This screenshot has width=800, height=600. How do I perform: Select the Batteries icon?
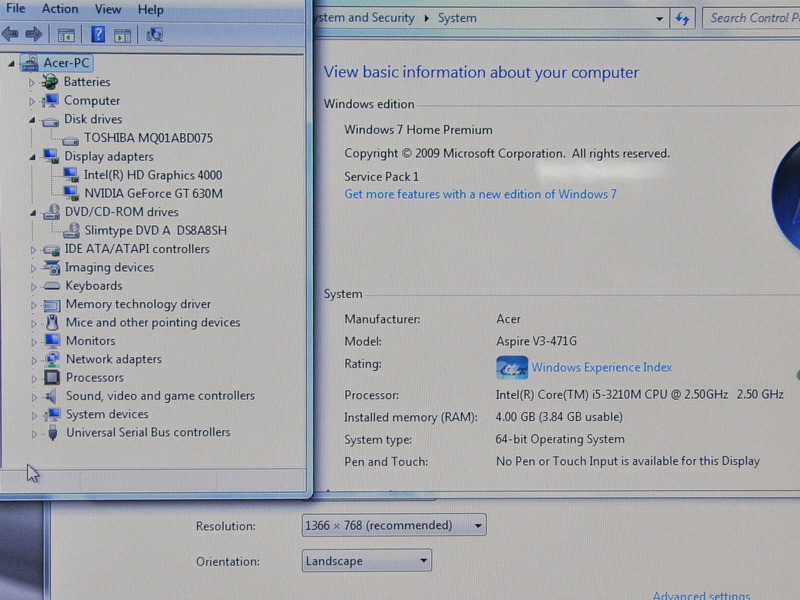pos(50,82)
